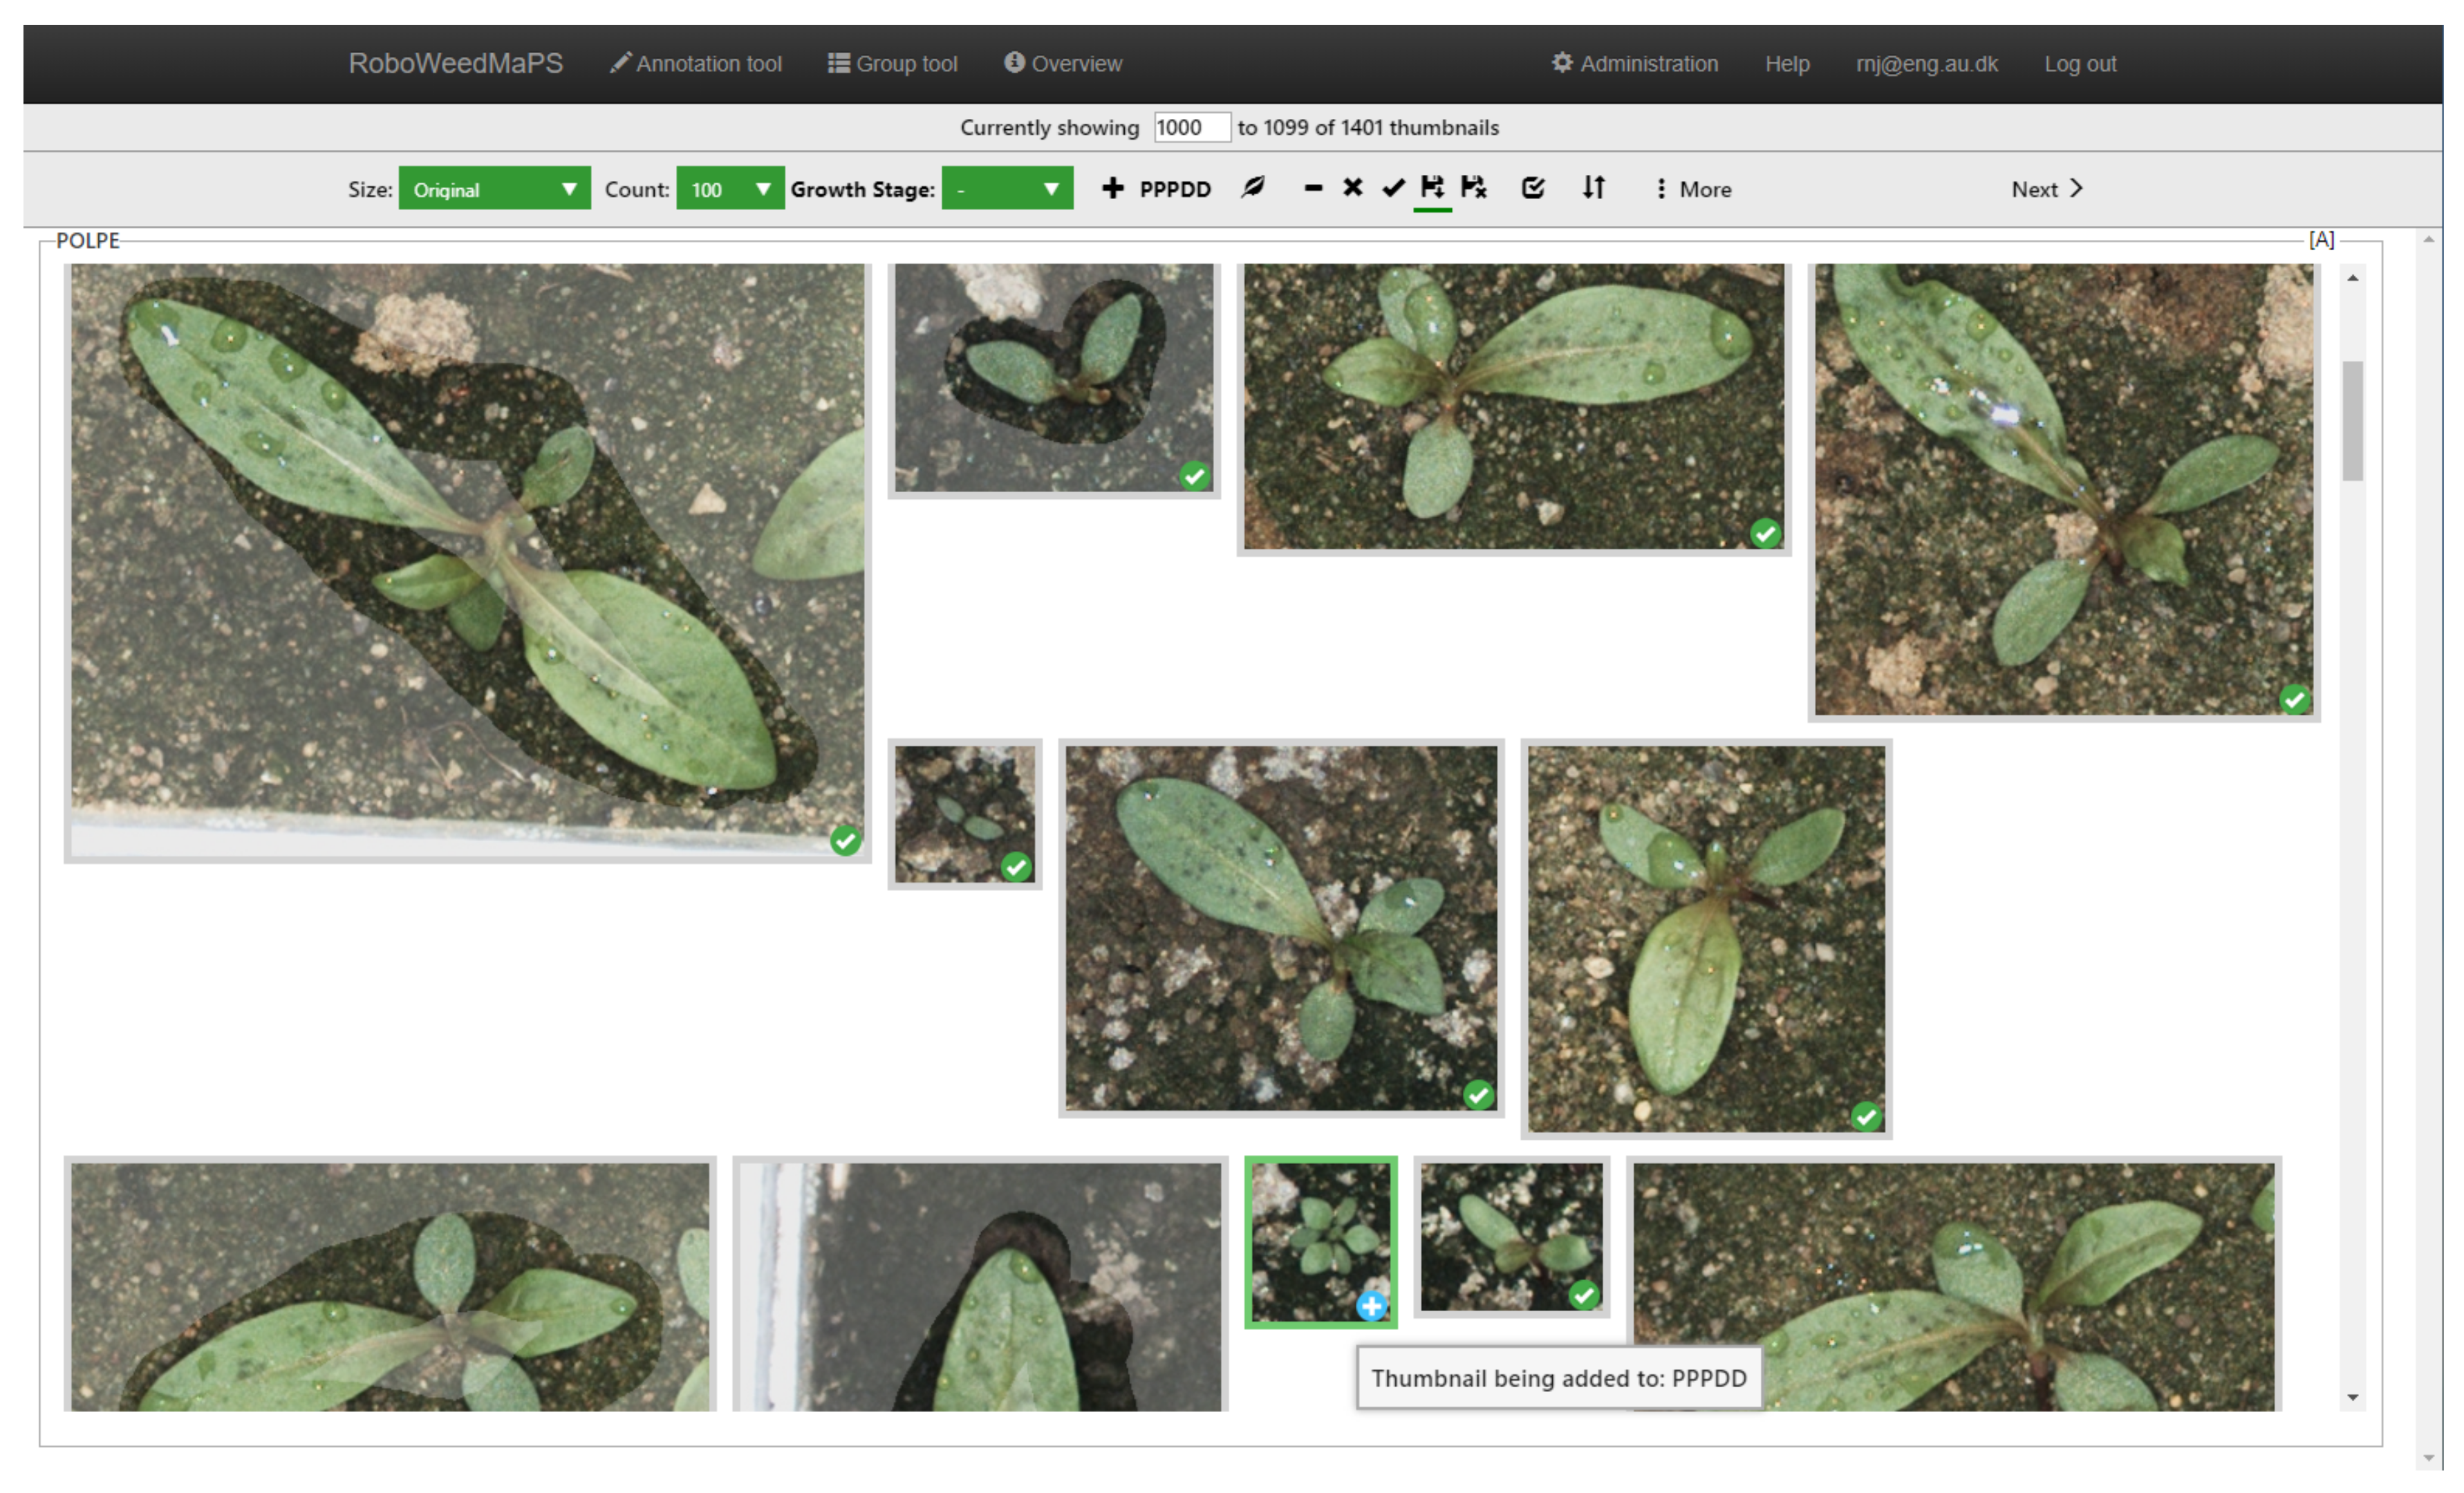Click the X reject icon in toolbar
The image size is (2464, 1493).
(x=1352, y=188)
